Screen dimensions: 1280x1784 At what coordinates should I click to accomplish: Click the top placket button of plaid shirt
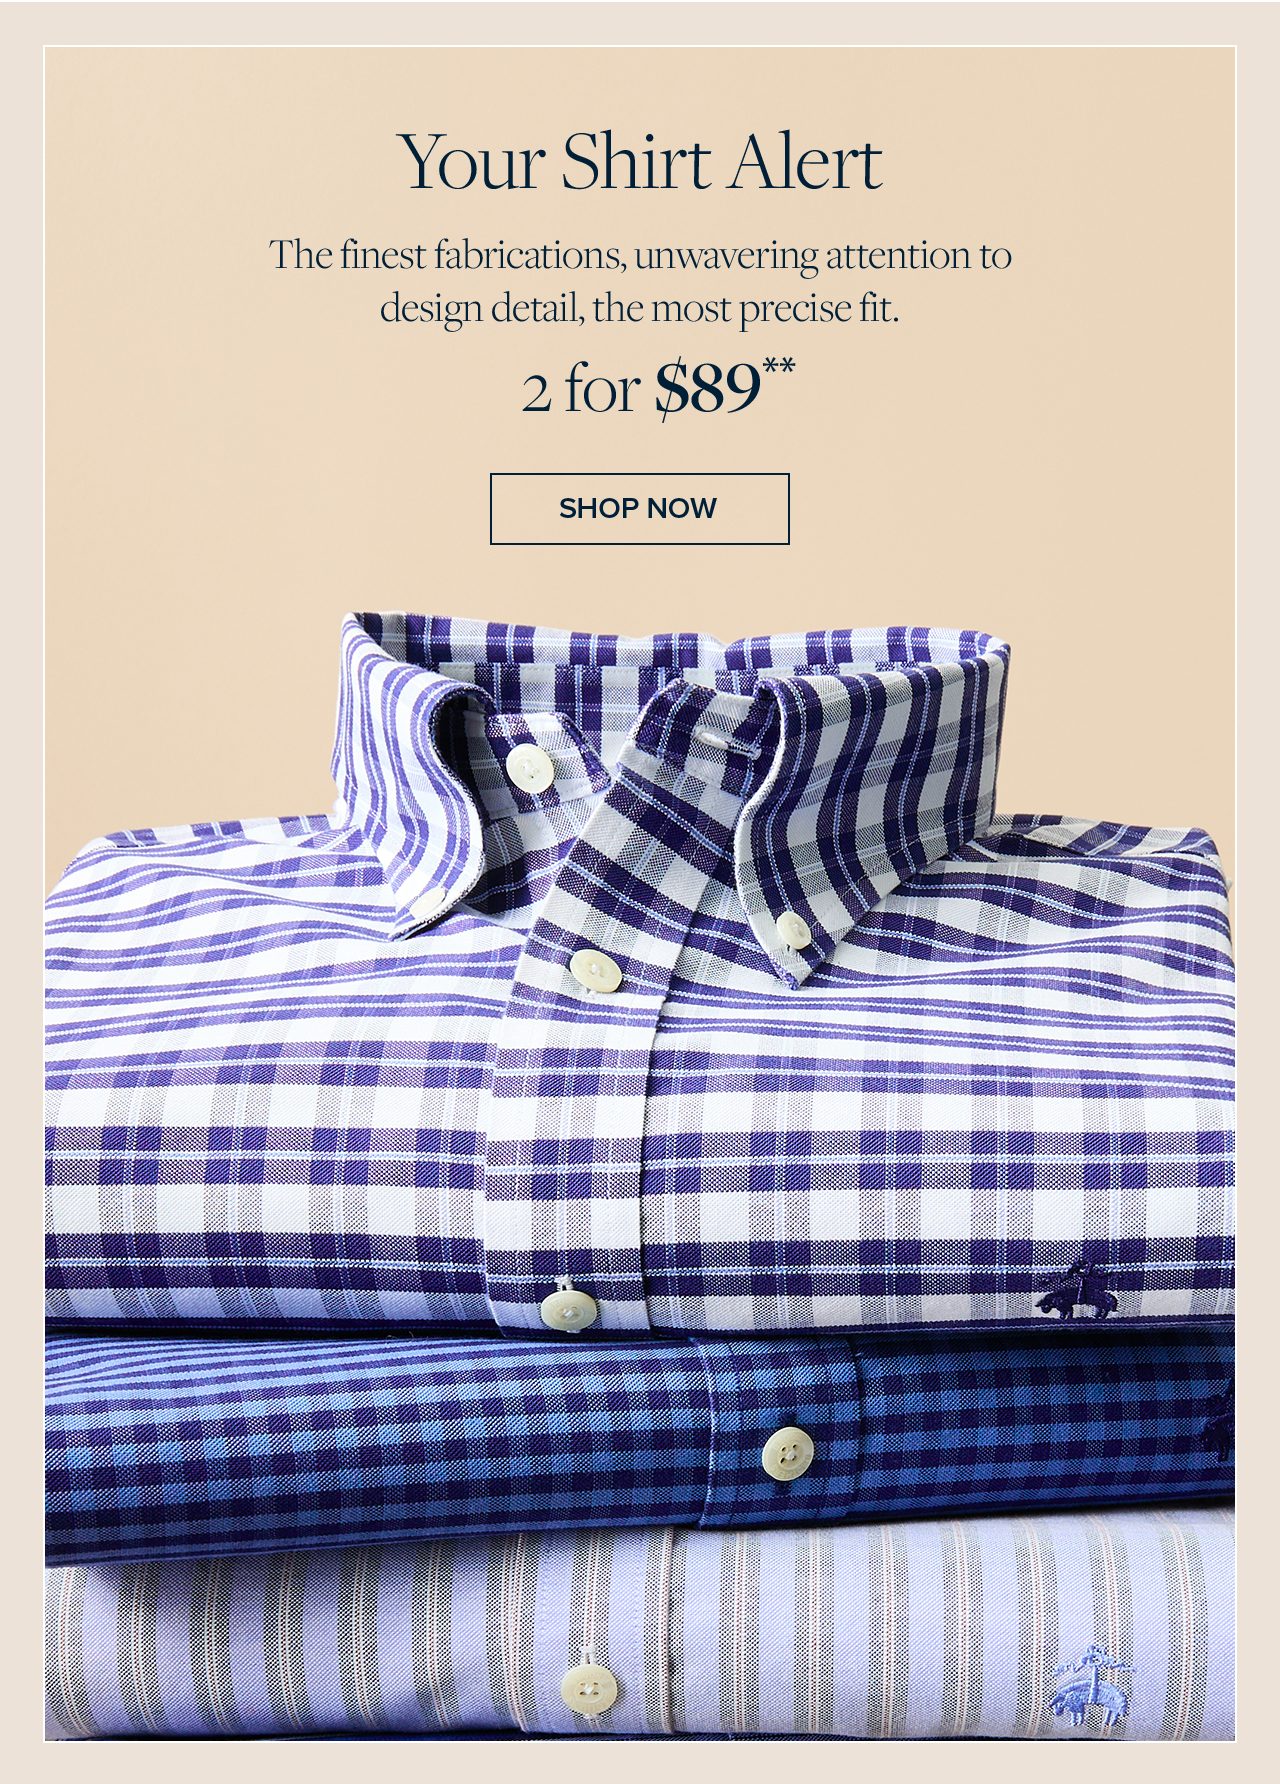point(596,970)
